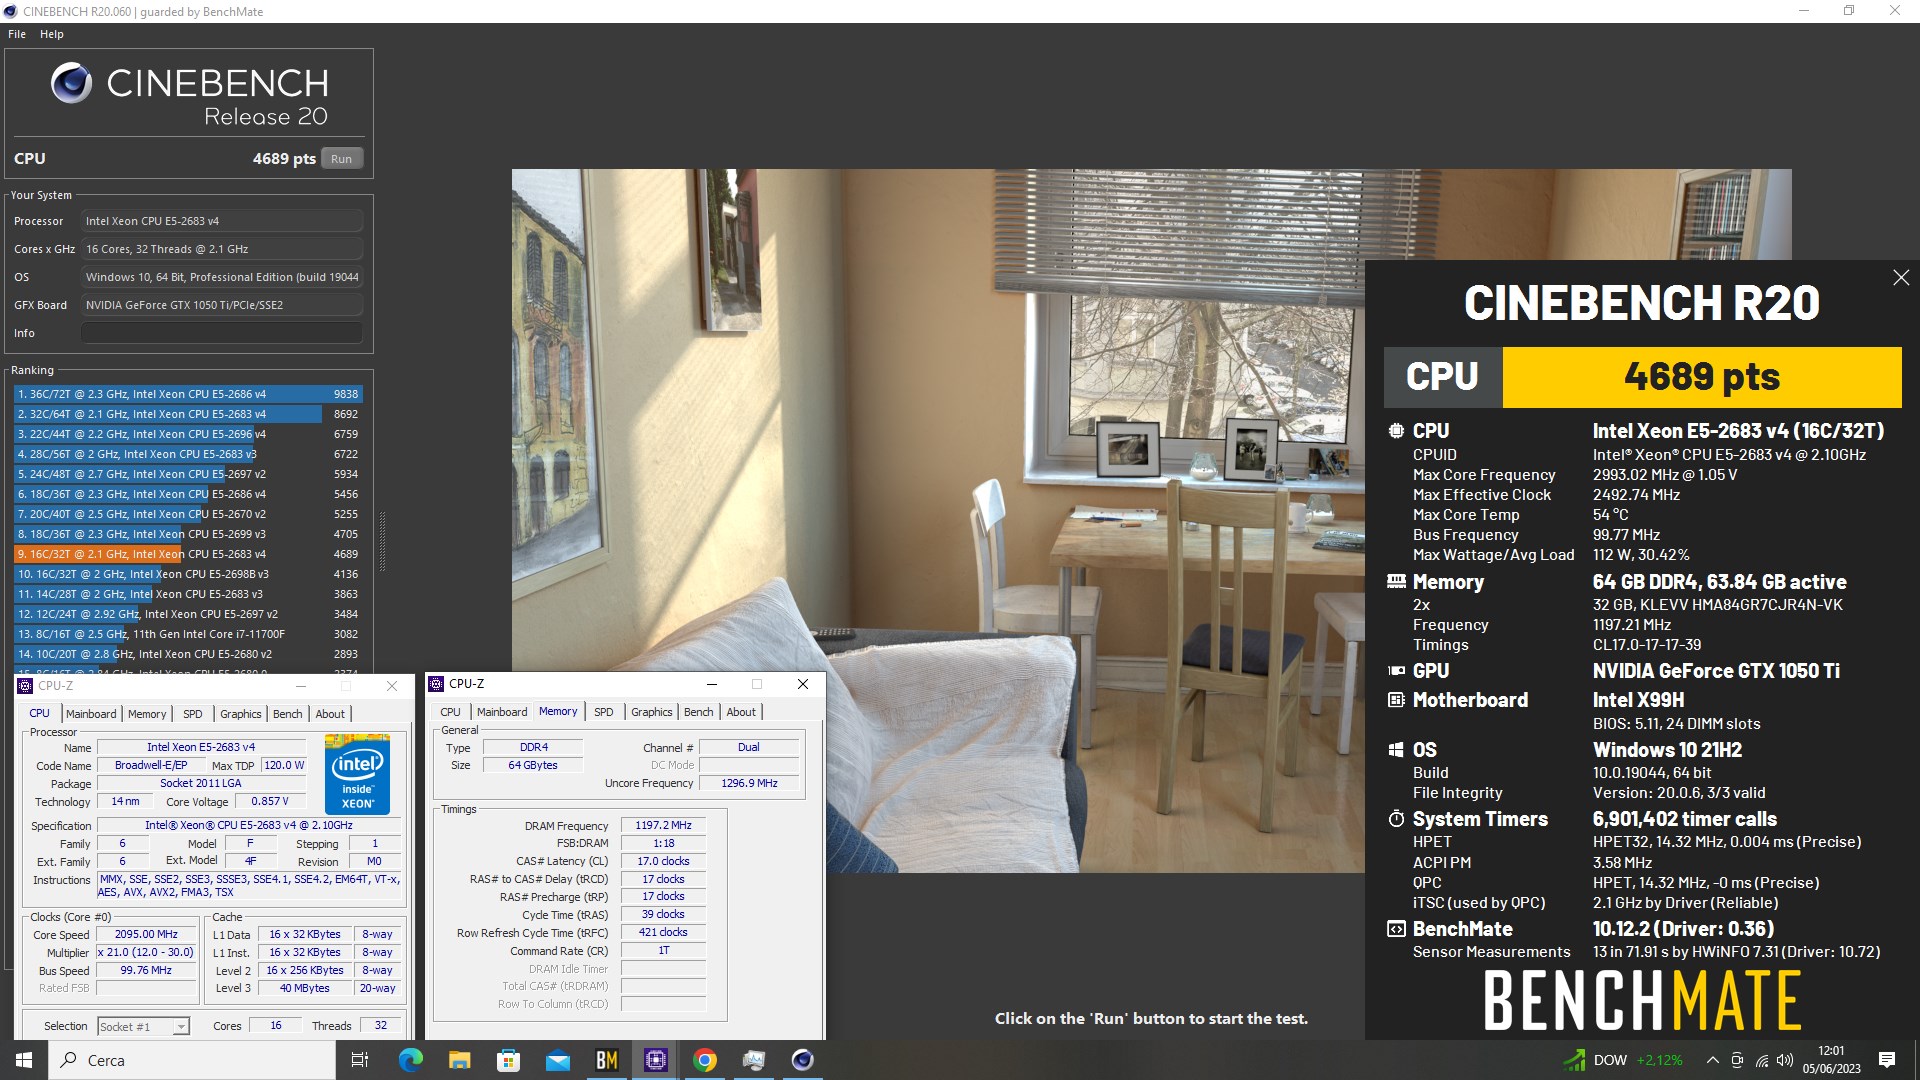Select ranking entry 32C/64T E5-2683 v4
The image size is (1920, 1080).
coord(188,414)
